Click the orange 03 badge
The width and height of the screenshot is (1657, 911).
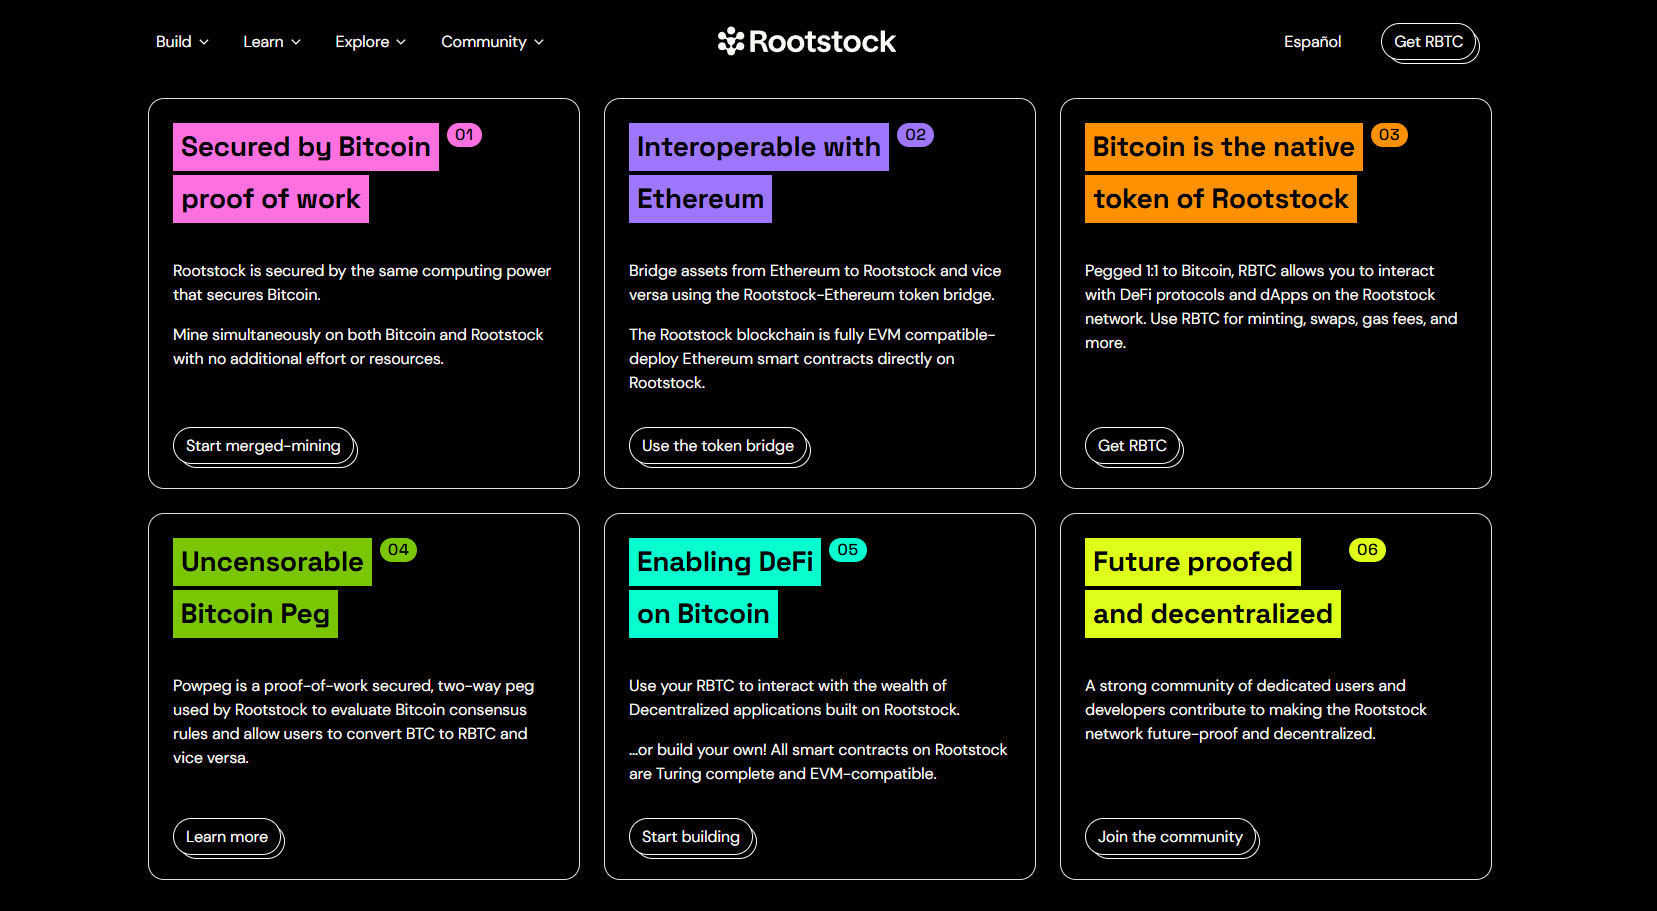(x=1389, y=135)
